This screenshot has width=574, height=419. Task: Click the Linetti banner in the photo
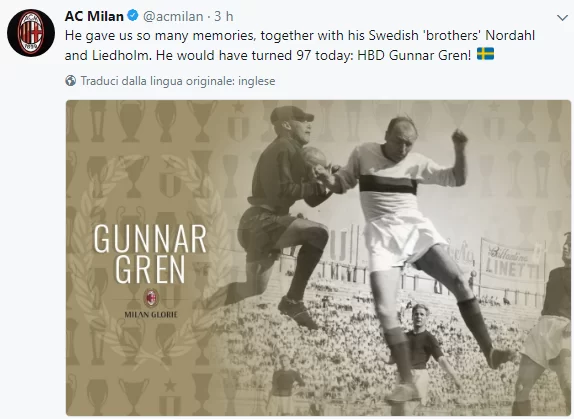511,262
